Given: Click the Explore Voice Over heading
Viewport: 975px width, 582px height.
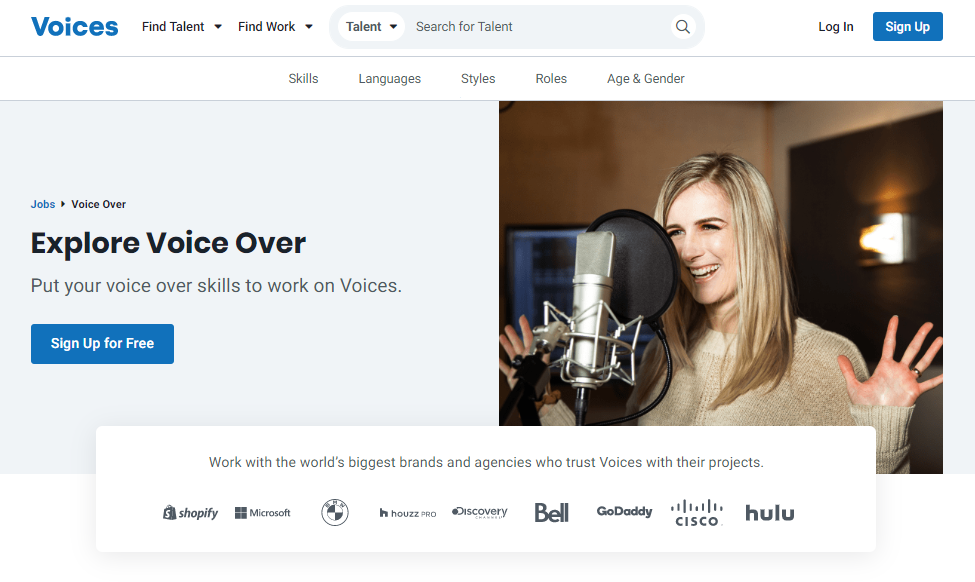Looking at the screenshot, I should [169, 243].
